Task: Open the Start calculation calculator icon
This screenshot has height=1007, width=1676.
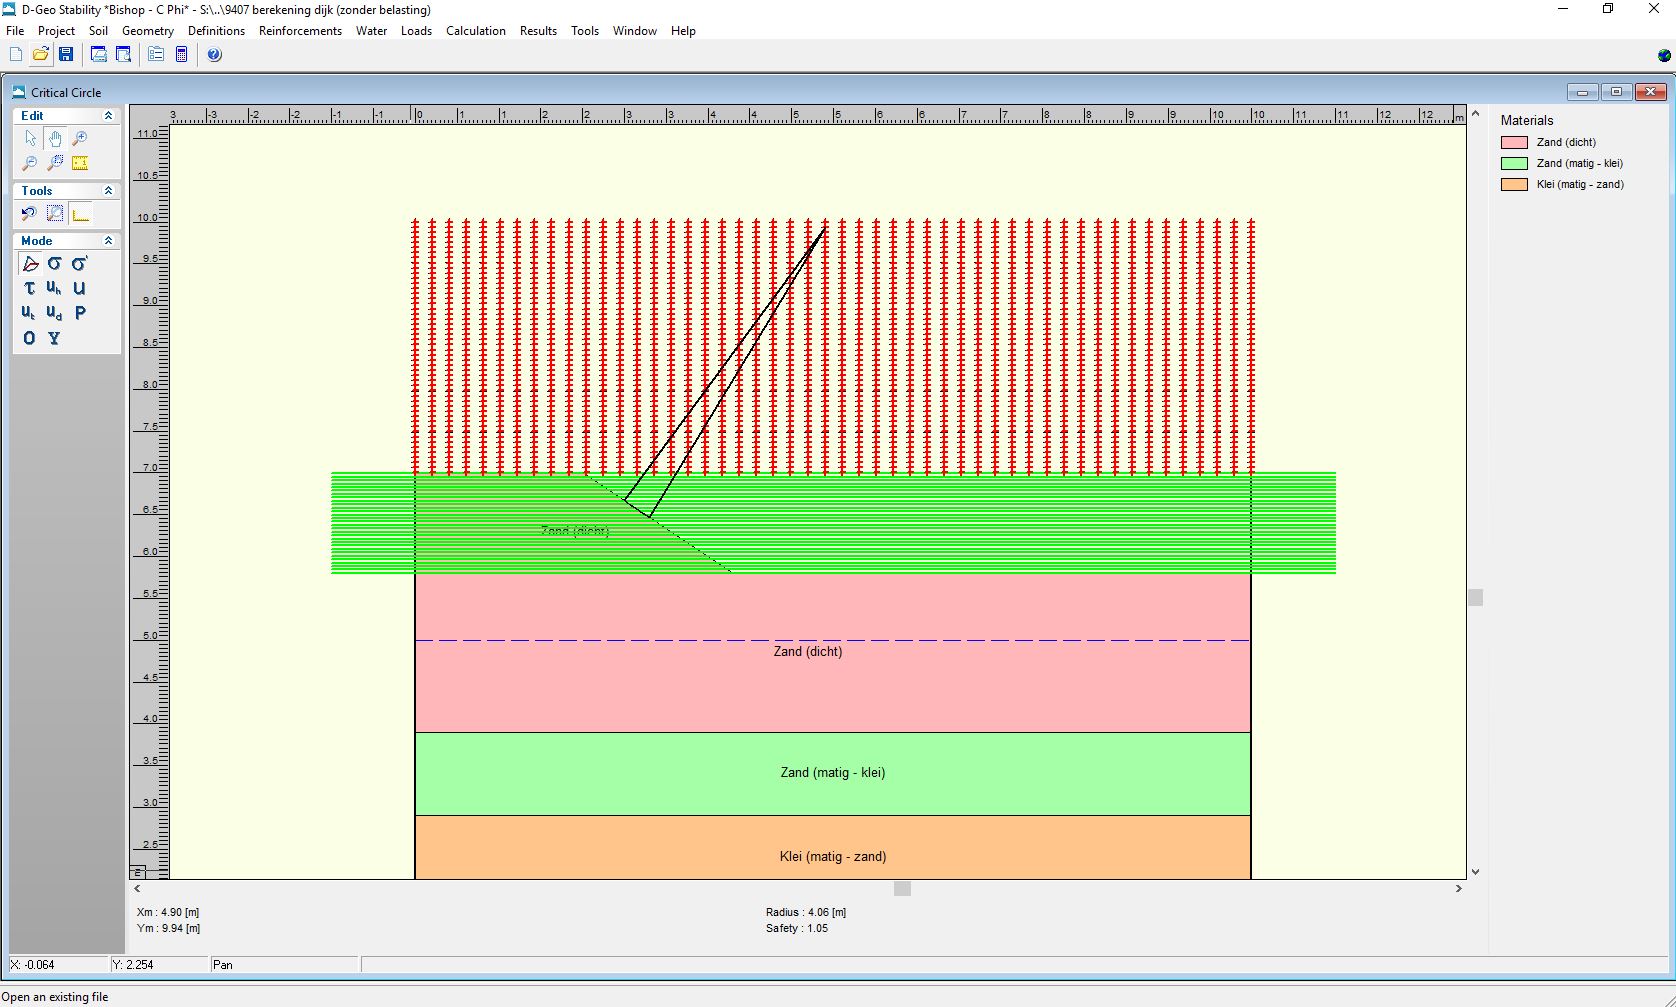Action: pos(181,55)
